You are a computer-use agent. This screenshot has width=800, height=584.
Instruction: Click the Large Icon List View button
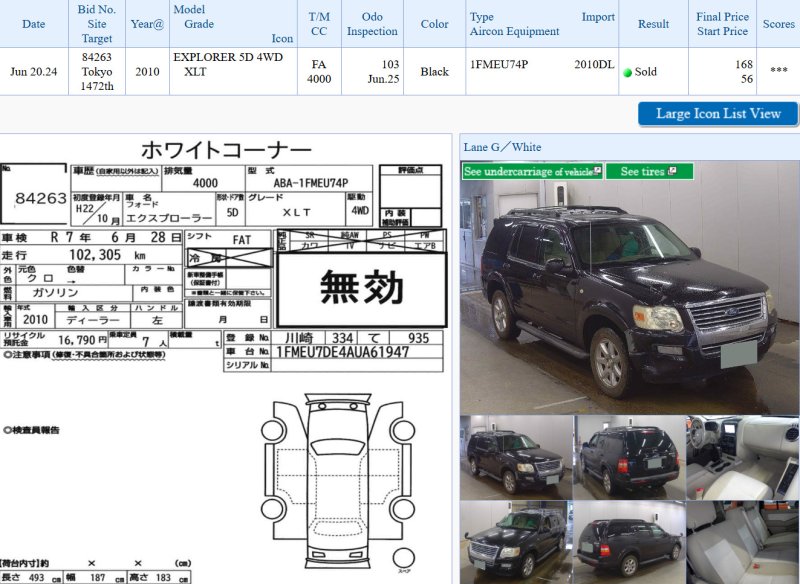pyautogui.click(x=717, y=113)
